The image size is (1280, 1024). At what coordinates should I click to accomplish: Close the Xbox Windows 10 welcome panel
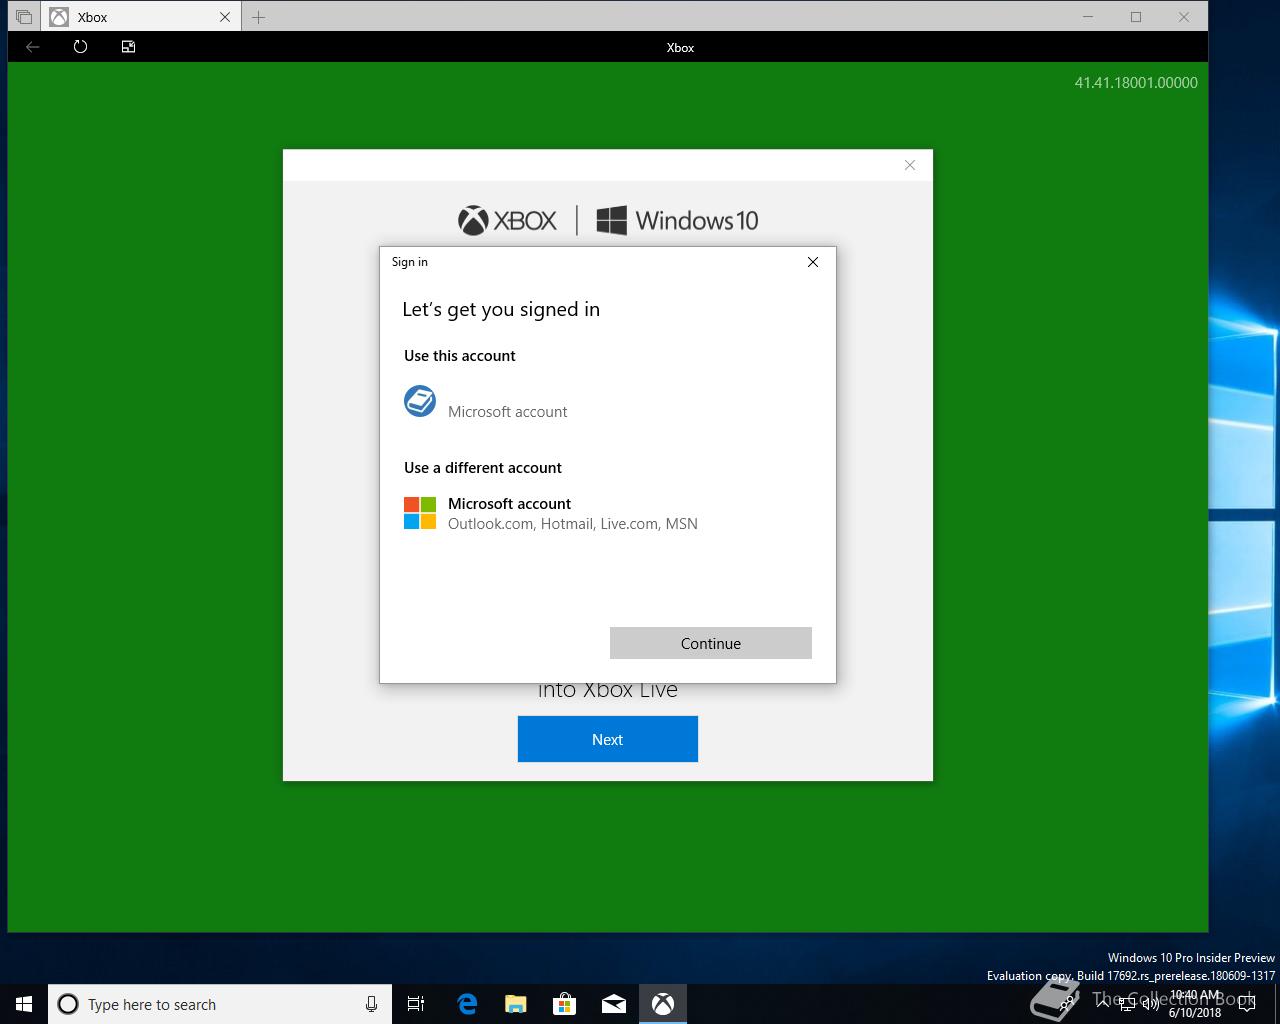910,165
